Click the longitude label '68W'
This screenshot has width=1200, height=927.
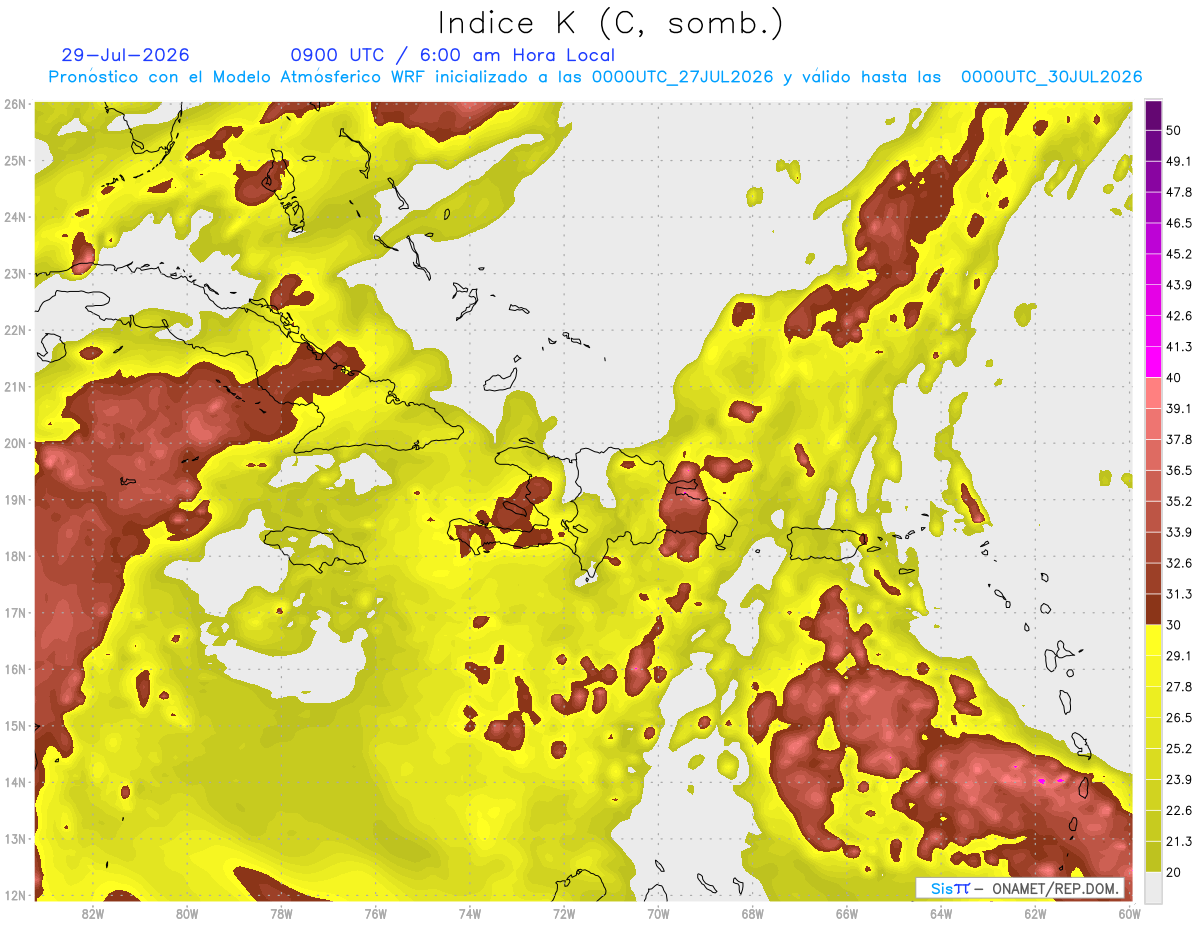tap(752, 913)
